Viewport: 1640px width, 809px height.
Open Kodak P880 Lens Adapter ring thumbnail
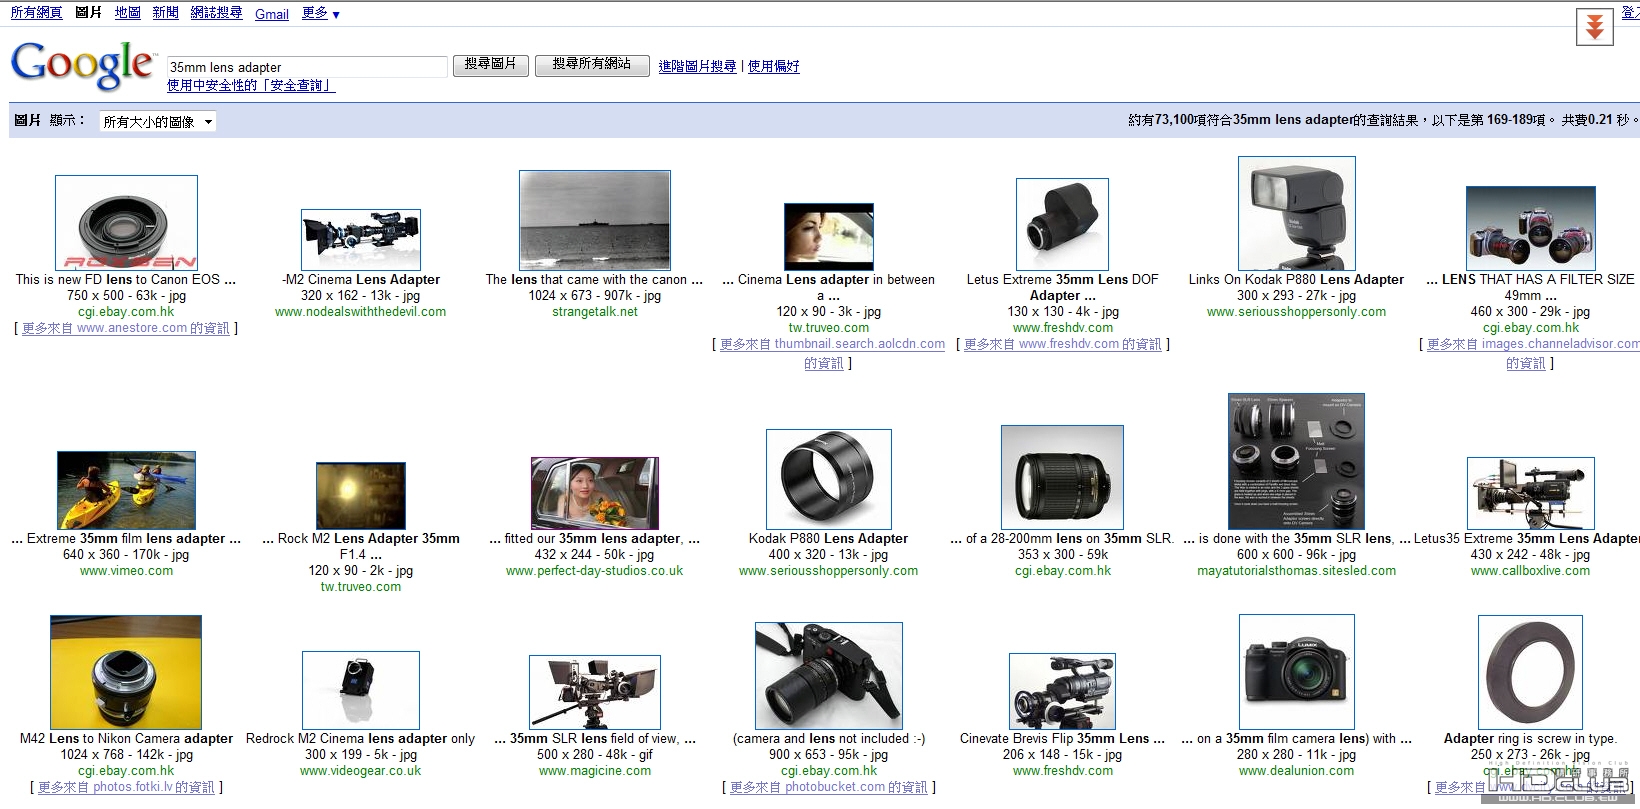point(829,479)
